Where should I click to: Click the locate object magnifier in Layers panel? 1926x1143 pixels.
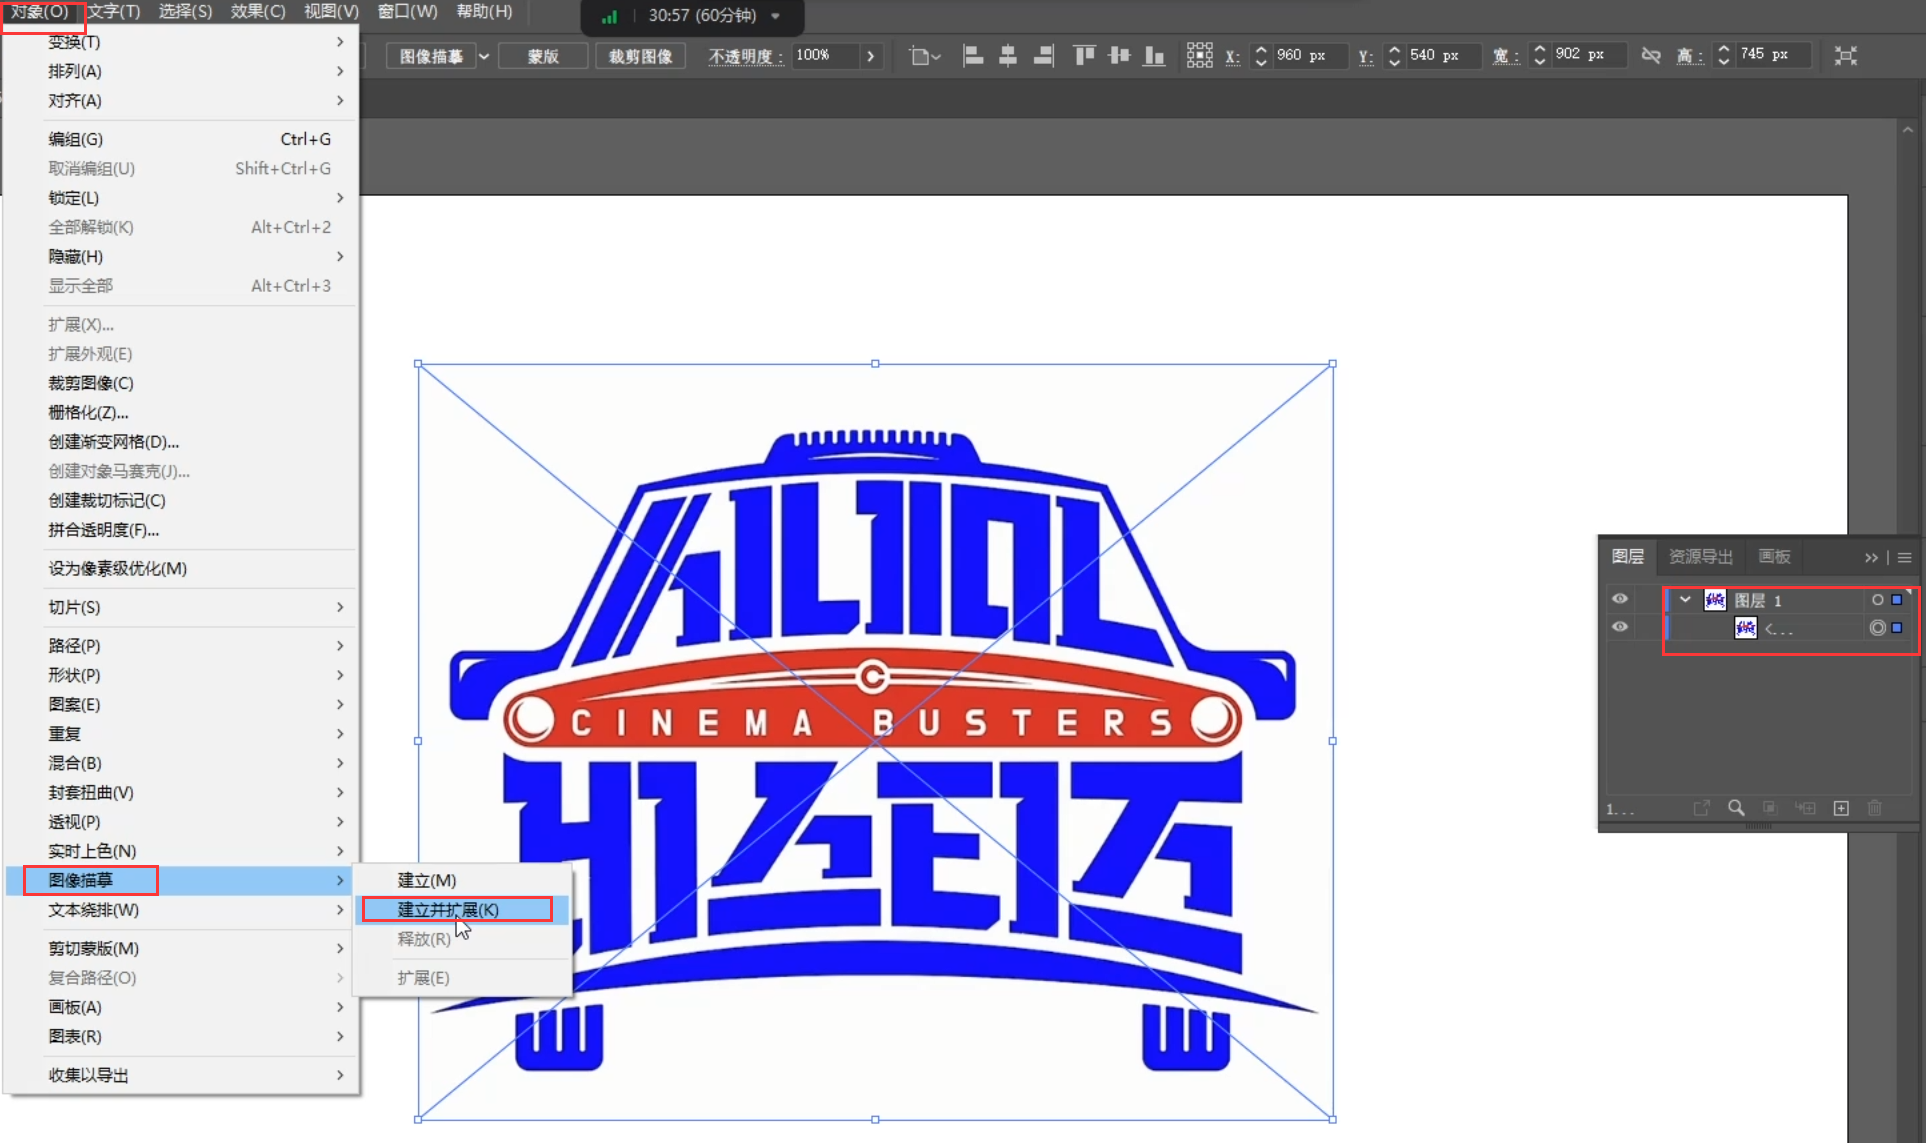1736,808
